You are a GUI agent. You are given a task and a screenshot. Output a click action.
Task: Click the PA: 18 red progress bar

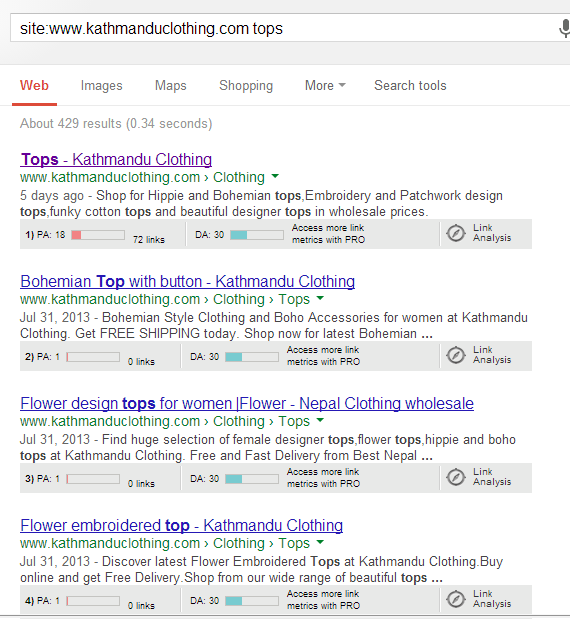98,235
